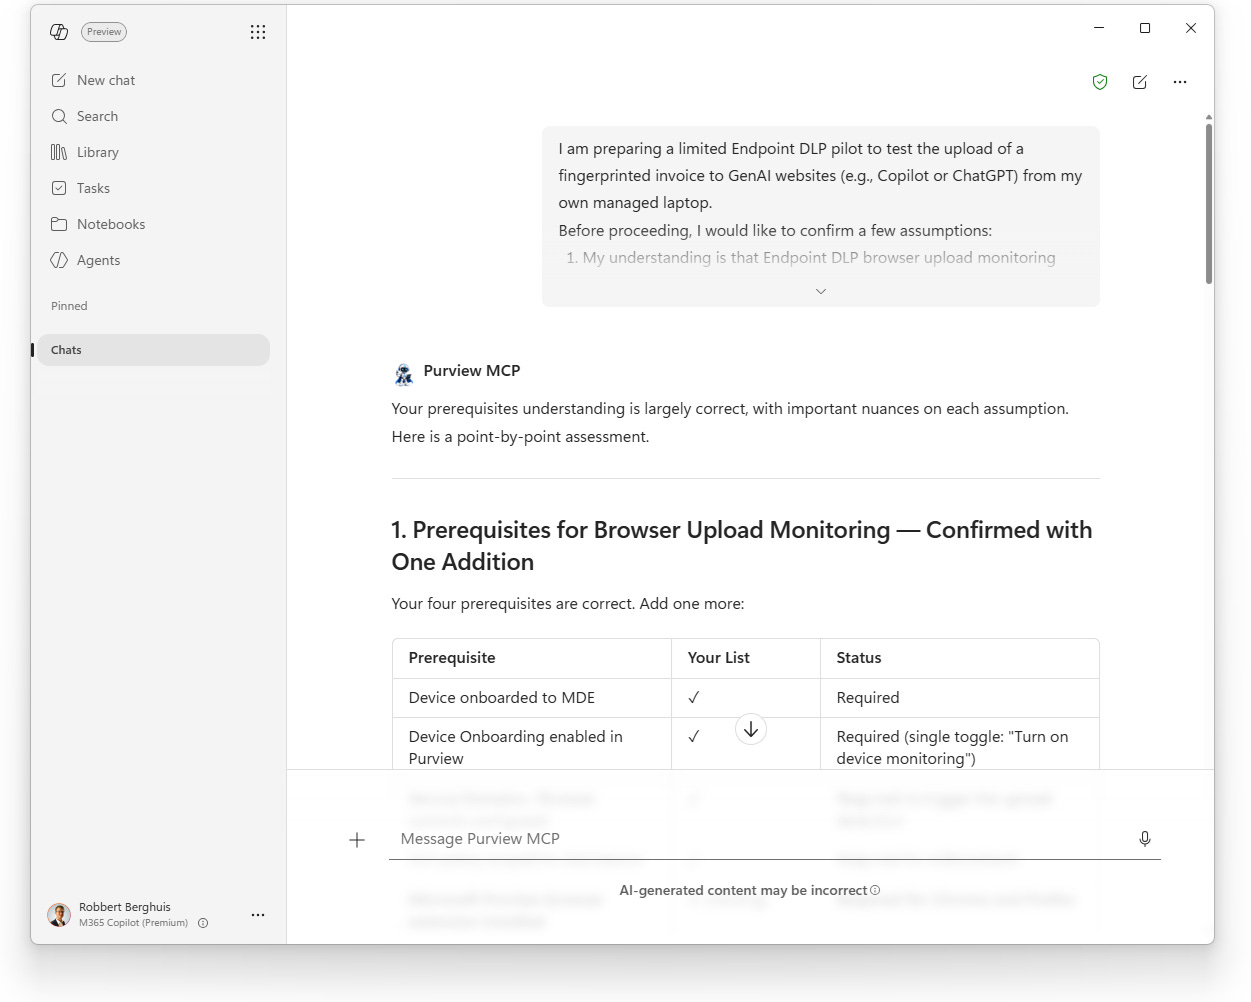Focus the Message Purview MCP input field
Viewport: 1251px width, 1002px height.
(x=760, y=839)
